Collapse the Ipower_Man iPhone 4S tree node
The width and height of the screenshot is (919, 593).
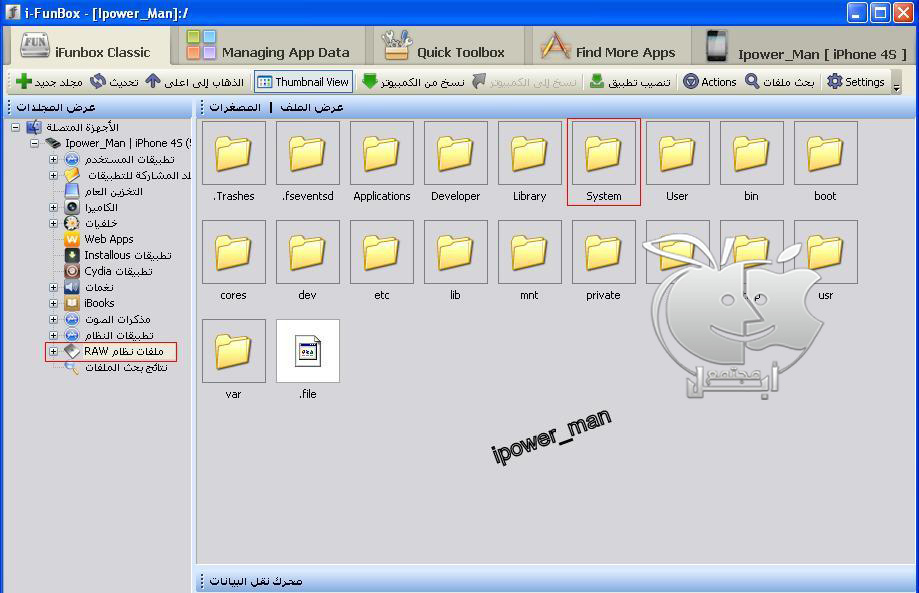35,143
